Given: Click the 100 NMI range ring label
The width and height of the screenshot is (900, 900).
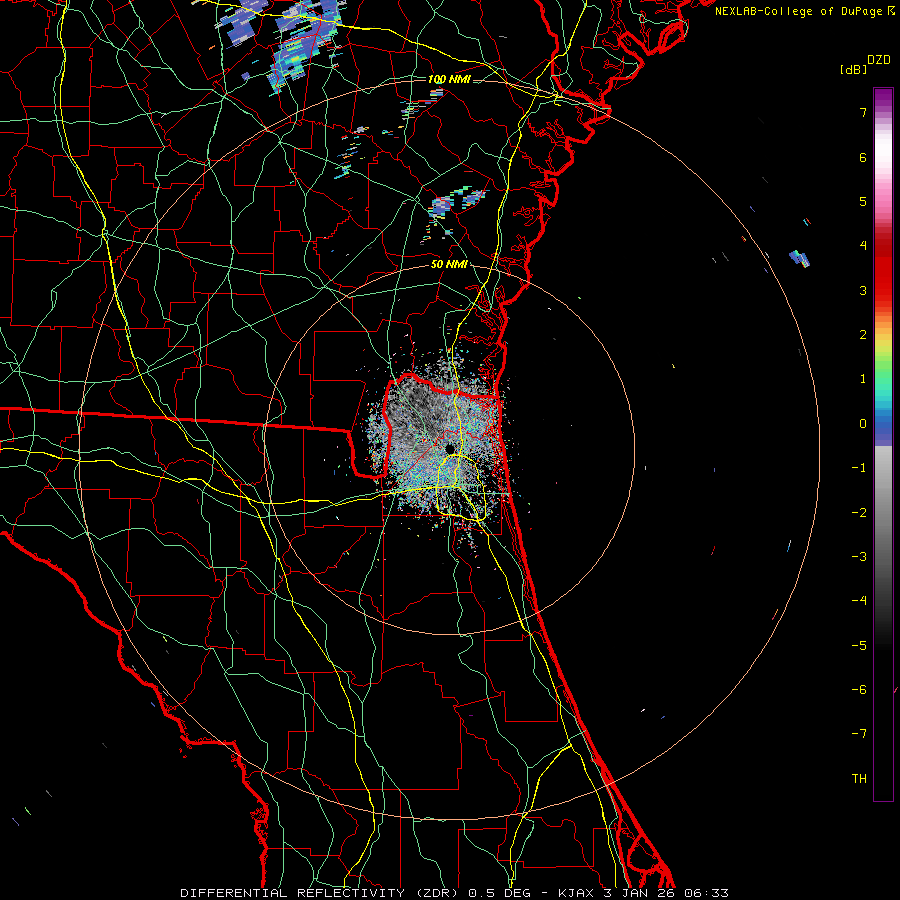Looking at the screenshot, I should [x=449, y=79].
